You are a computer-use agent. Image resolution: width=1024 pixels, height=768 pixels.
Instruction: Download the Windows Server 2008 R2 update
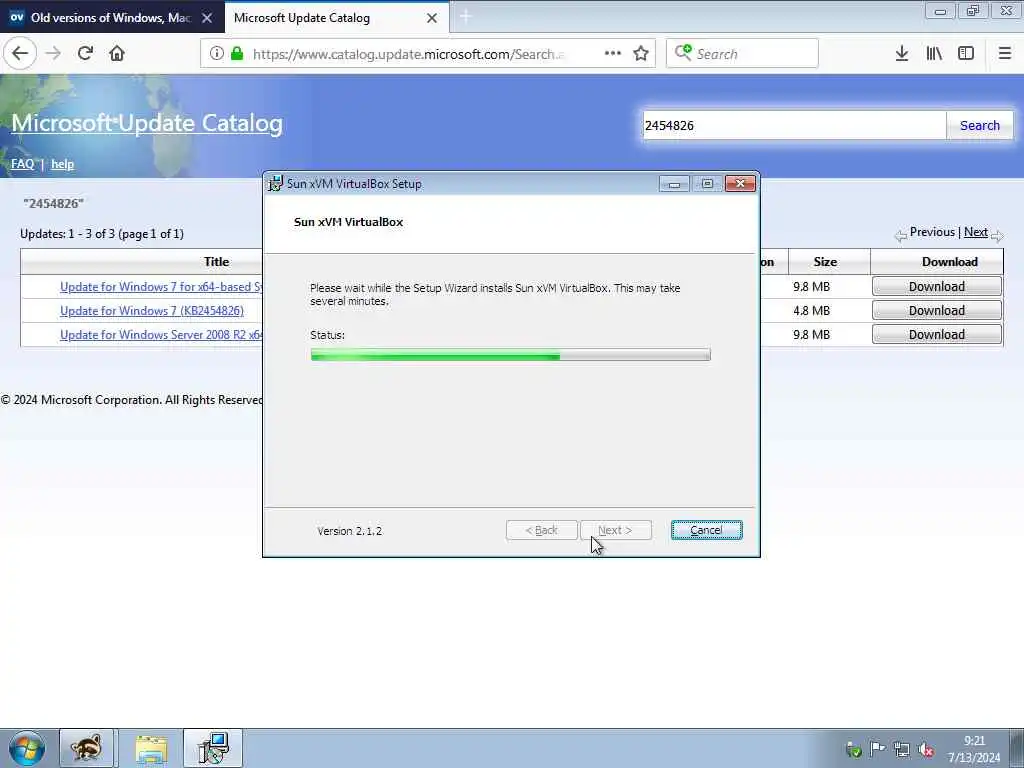(936, 334)
